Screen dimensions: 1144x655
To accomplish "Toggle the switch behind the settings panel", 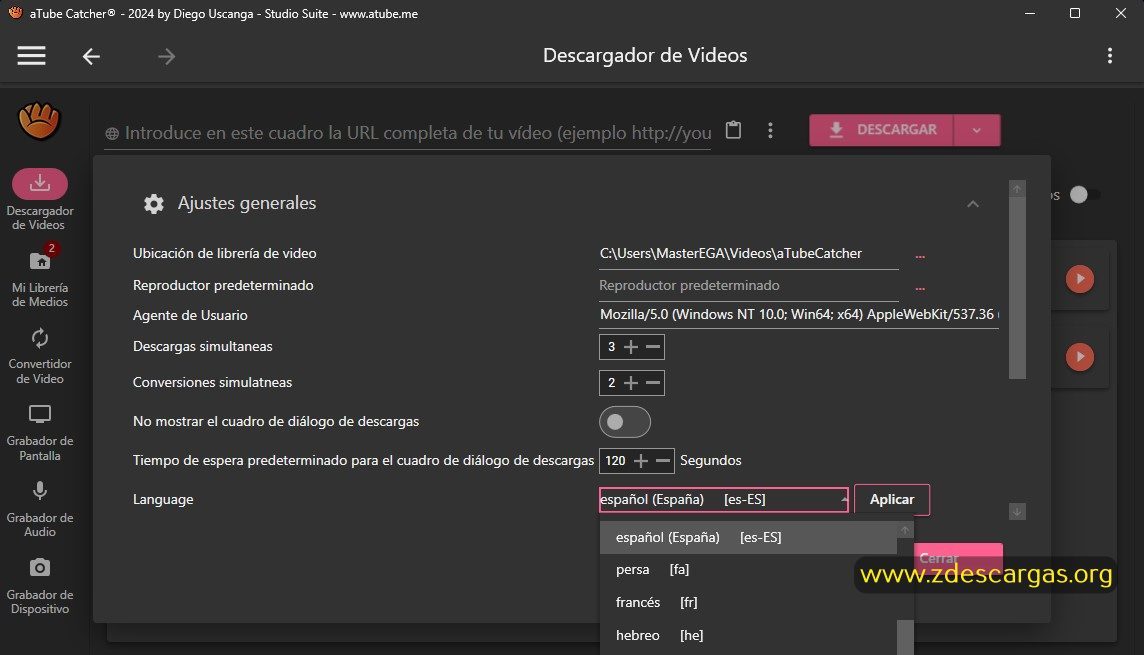I will click(1083, 195).
